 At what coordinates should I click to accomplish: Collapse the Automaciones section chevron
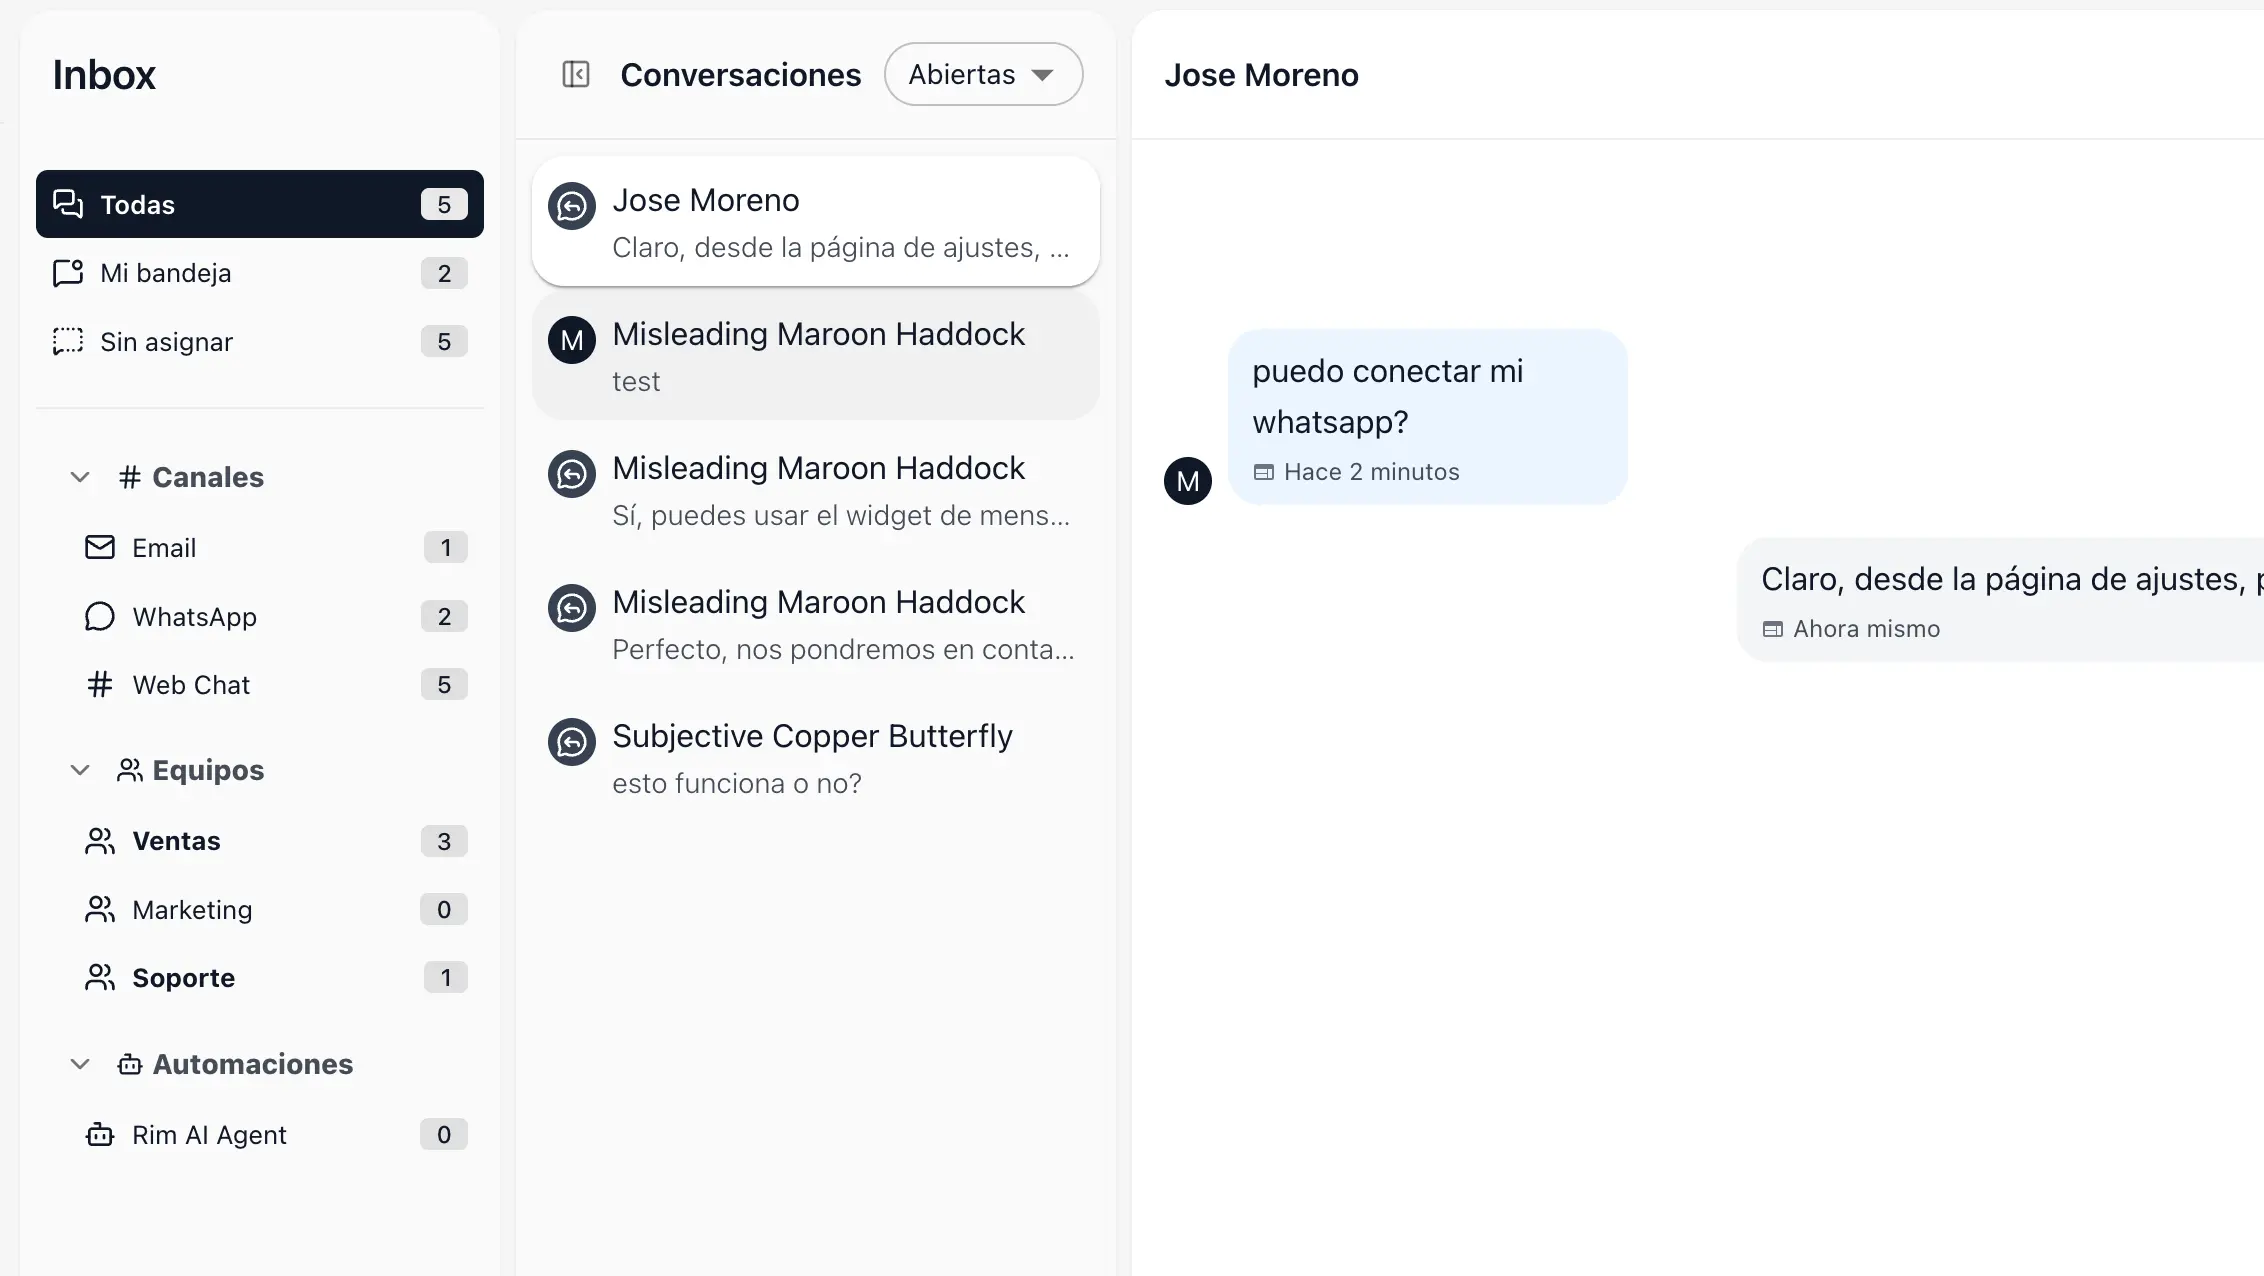point(80,1064)
